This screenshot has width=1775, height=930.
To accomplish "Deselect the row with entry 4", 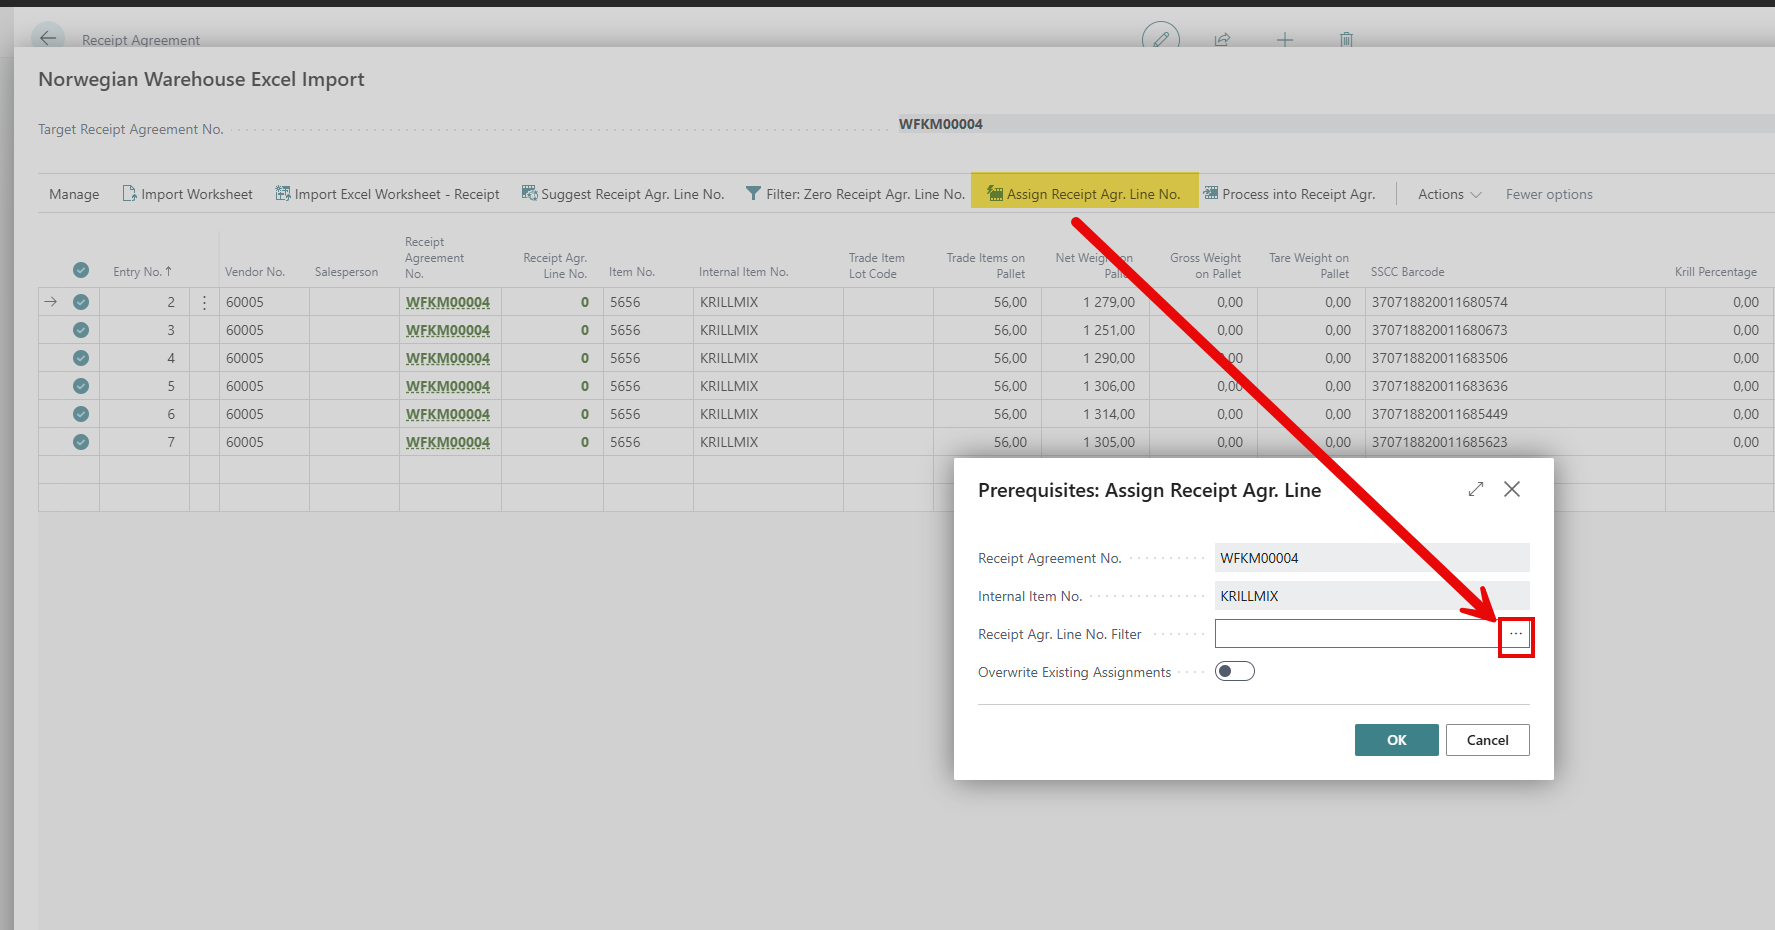I will (x=81, y=358).
